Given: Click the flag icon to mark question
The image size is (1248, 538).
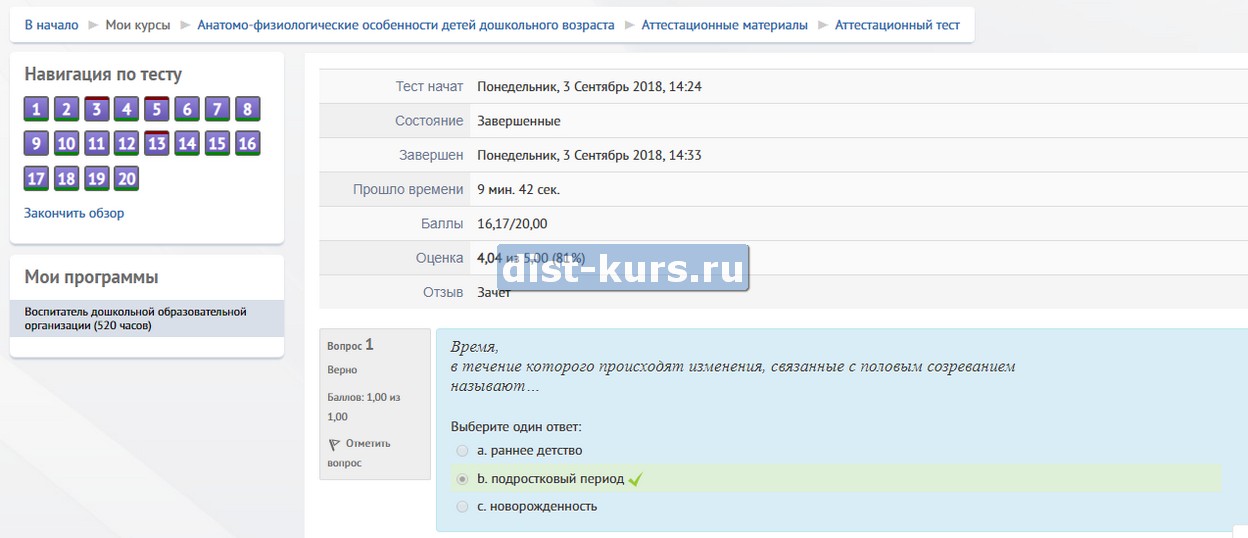Looking at the screenshot, I should [x=334, y=444].
